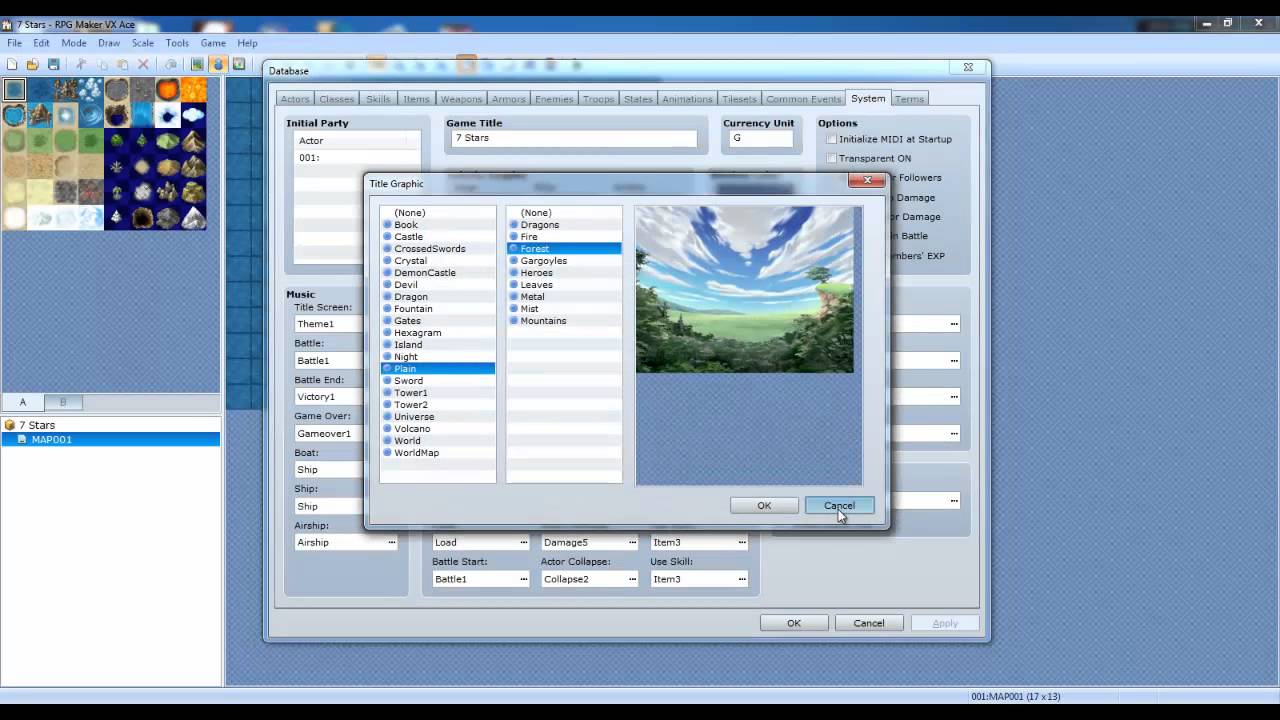
Task: Click OK in the Database window
Action: pyautogui.click(x=793, y=623)
